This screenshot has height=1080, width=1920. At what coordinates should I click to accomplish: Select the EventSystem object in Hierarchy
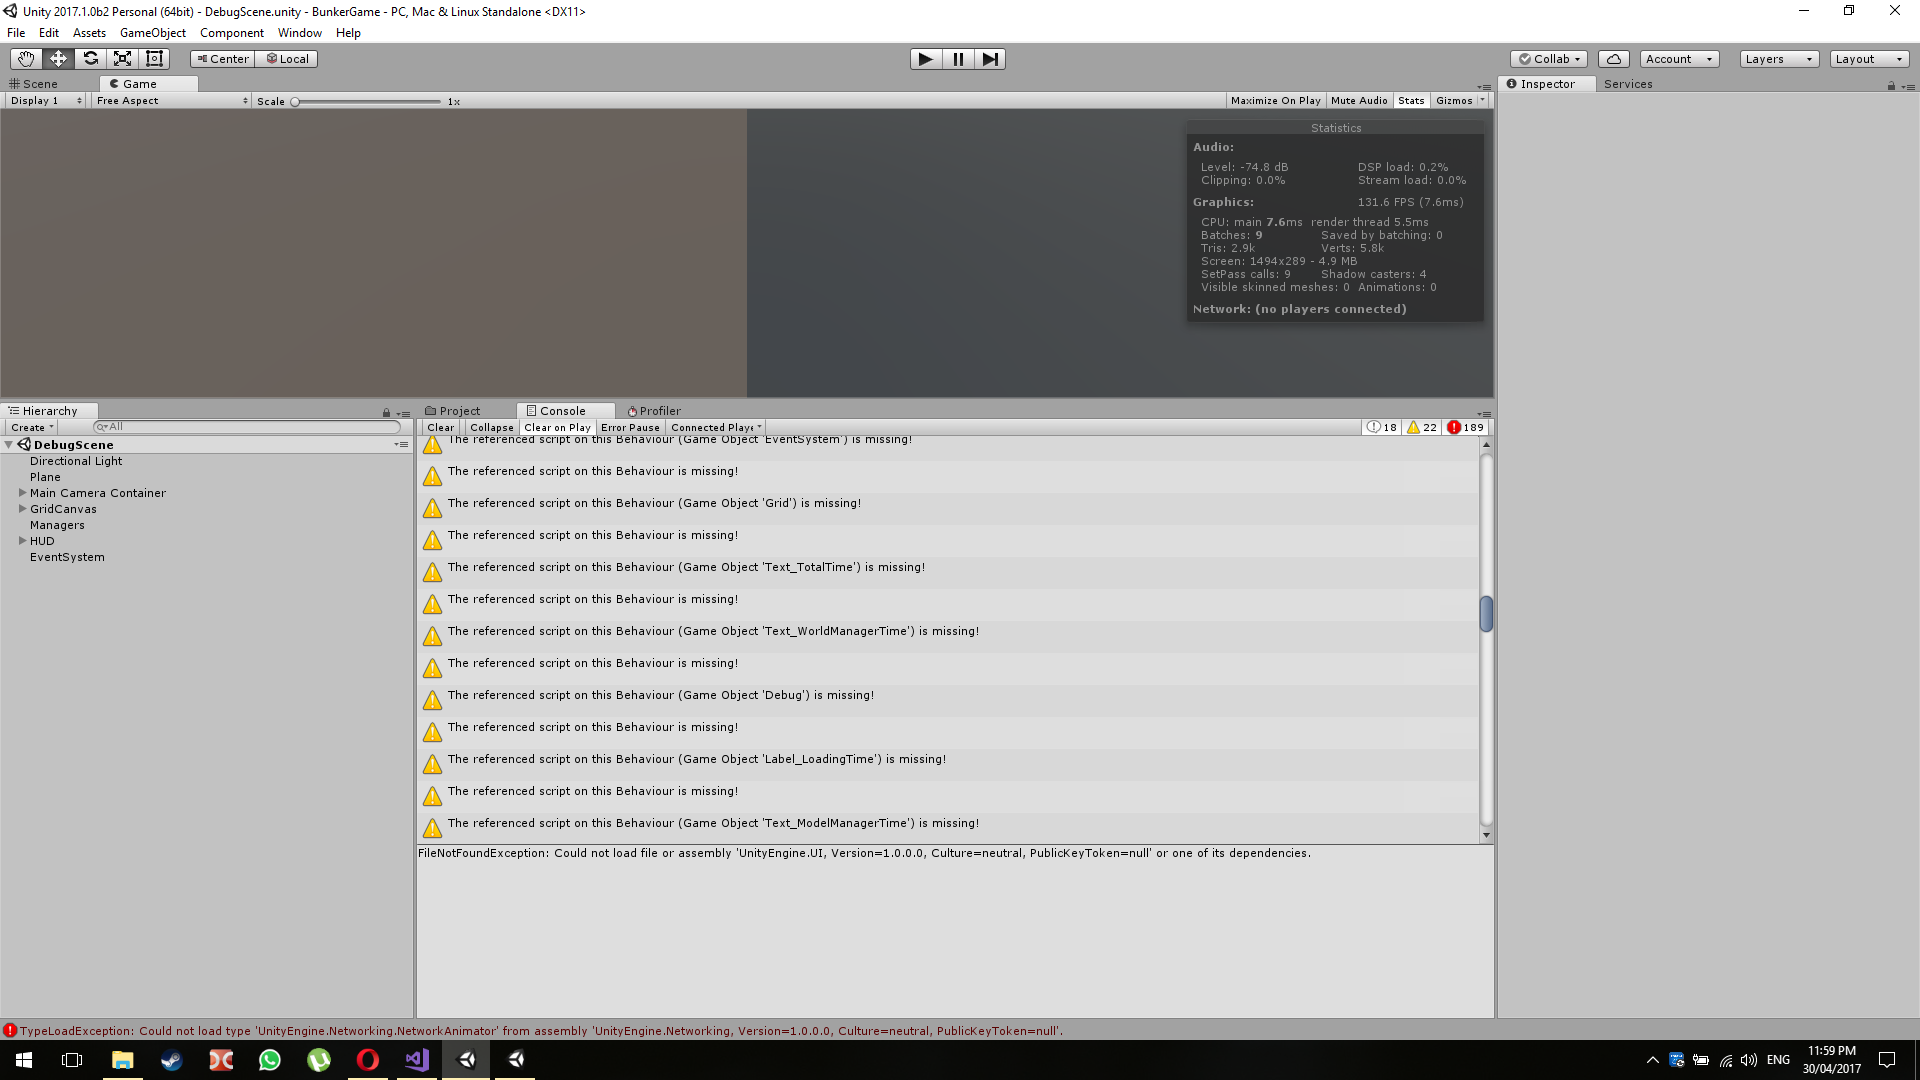(67, 557)
